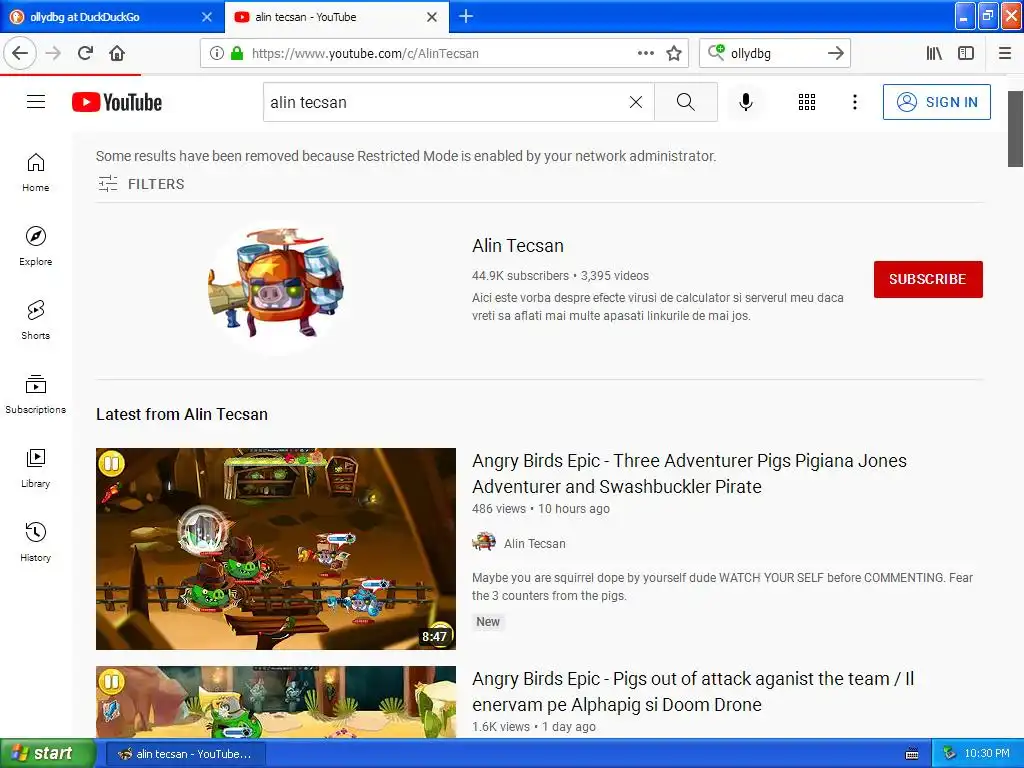This screenshot has height=768, width=1024.
Task: Open Explore in YouTube sidebar
Action: pos(36,246)
